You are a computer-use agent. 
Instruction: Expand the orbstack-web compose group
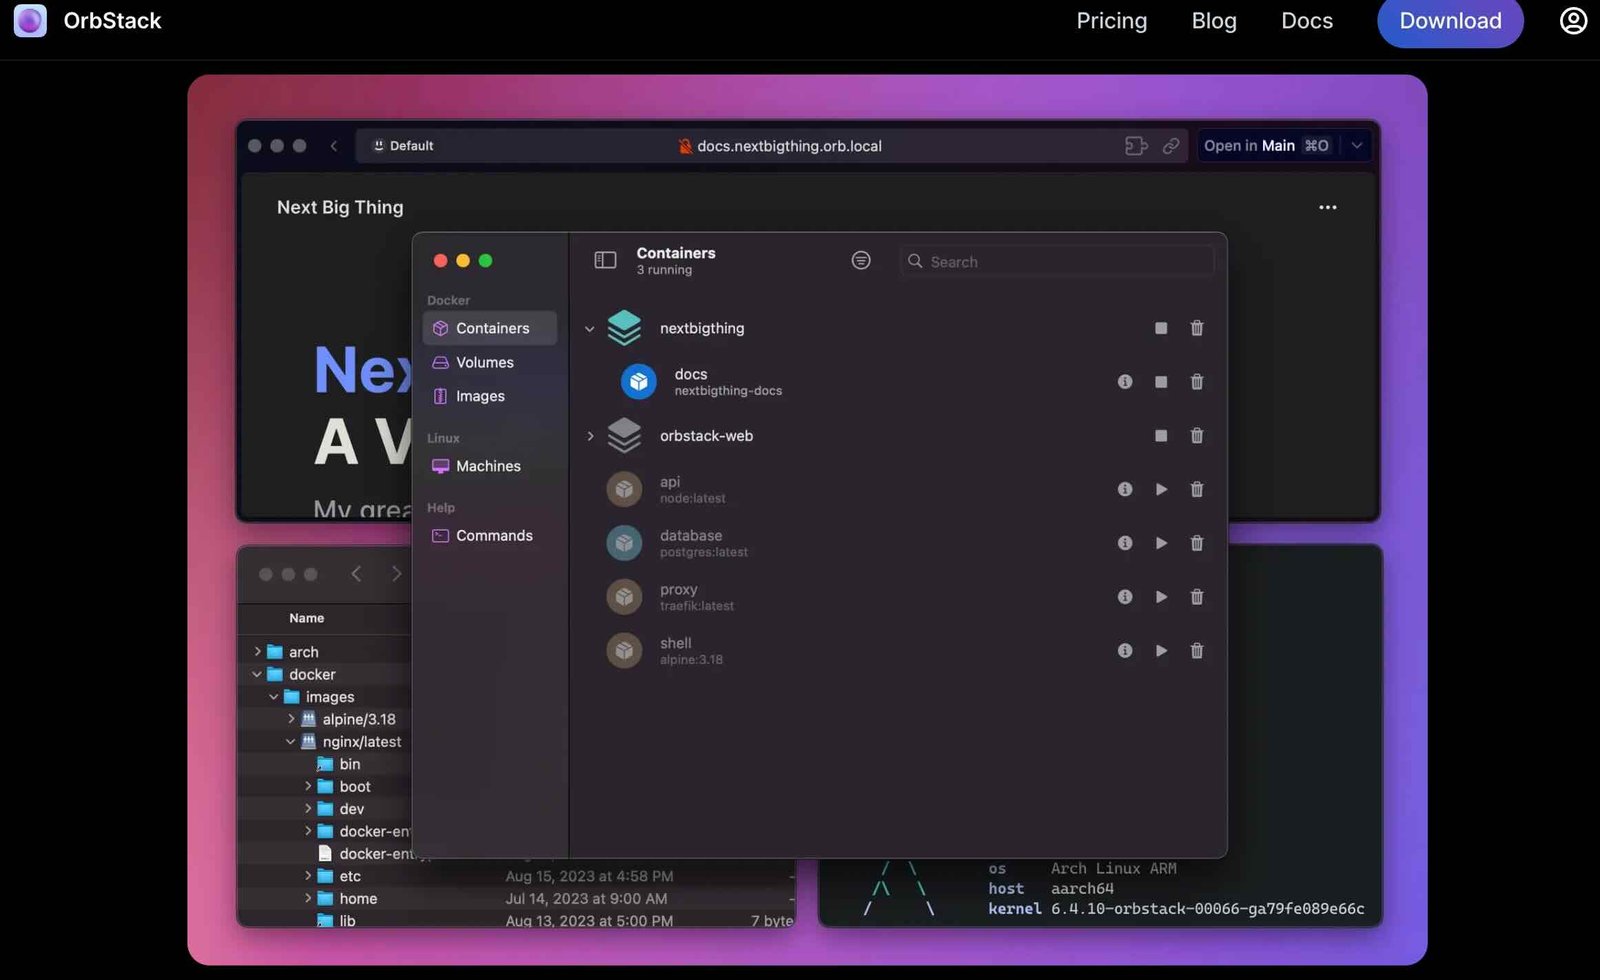pyautogui.click(x=589, y=436)
